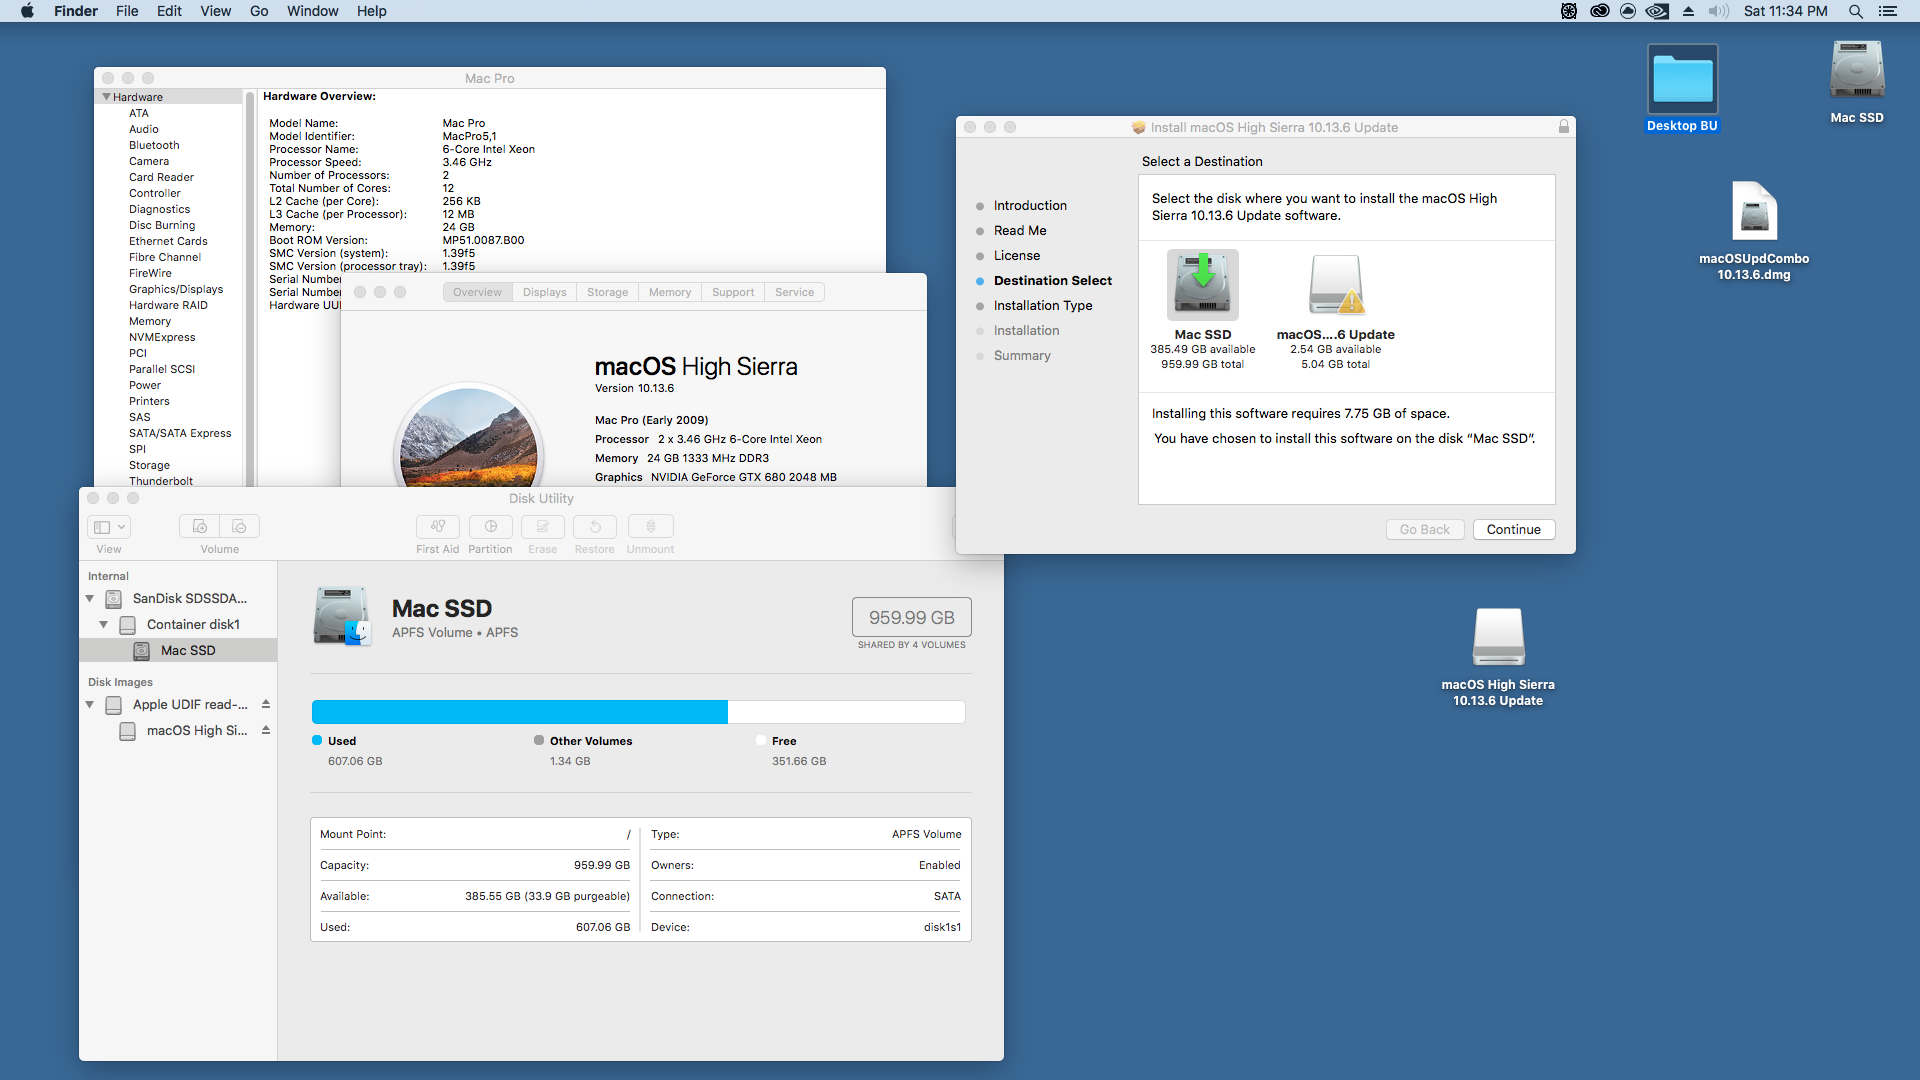This screenshot has width=1920, height=1080.
Task: Open the Go menu
Action: 259,11
